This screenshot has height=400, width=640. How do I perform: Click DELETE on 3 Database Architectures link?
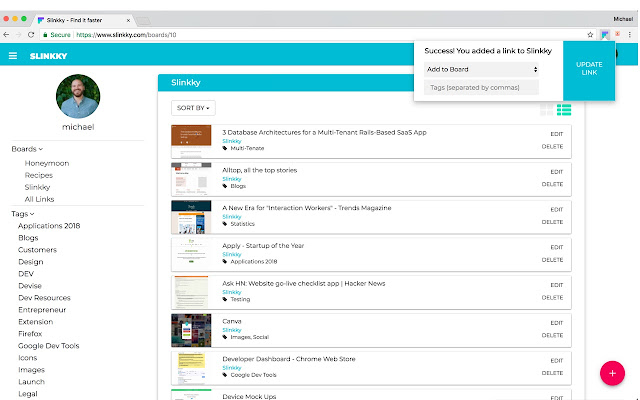click(552, 147)
